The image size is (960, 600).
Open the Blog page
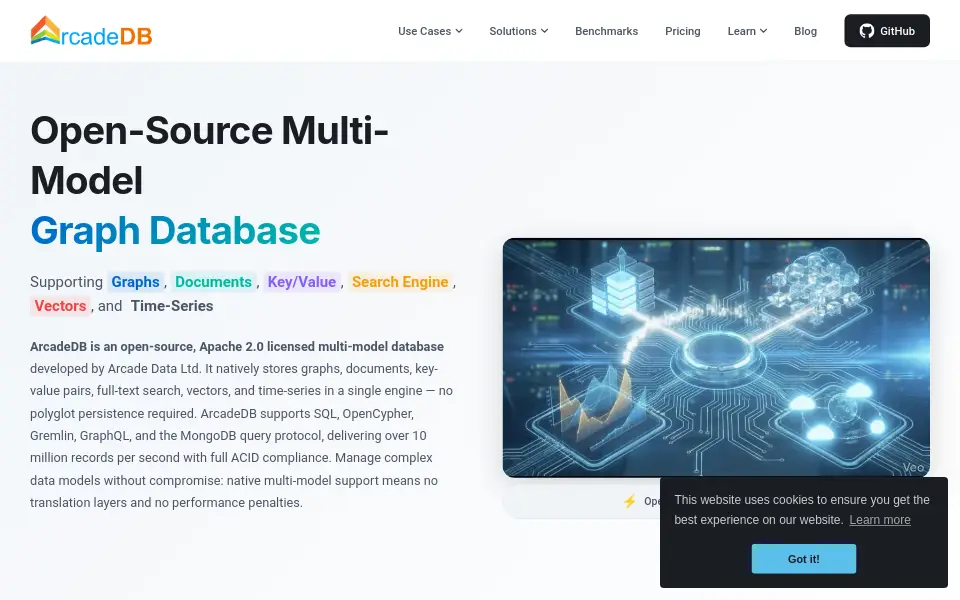(805, 31)
